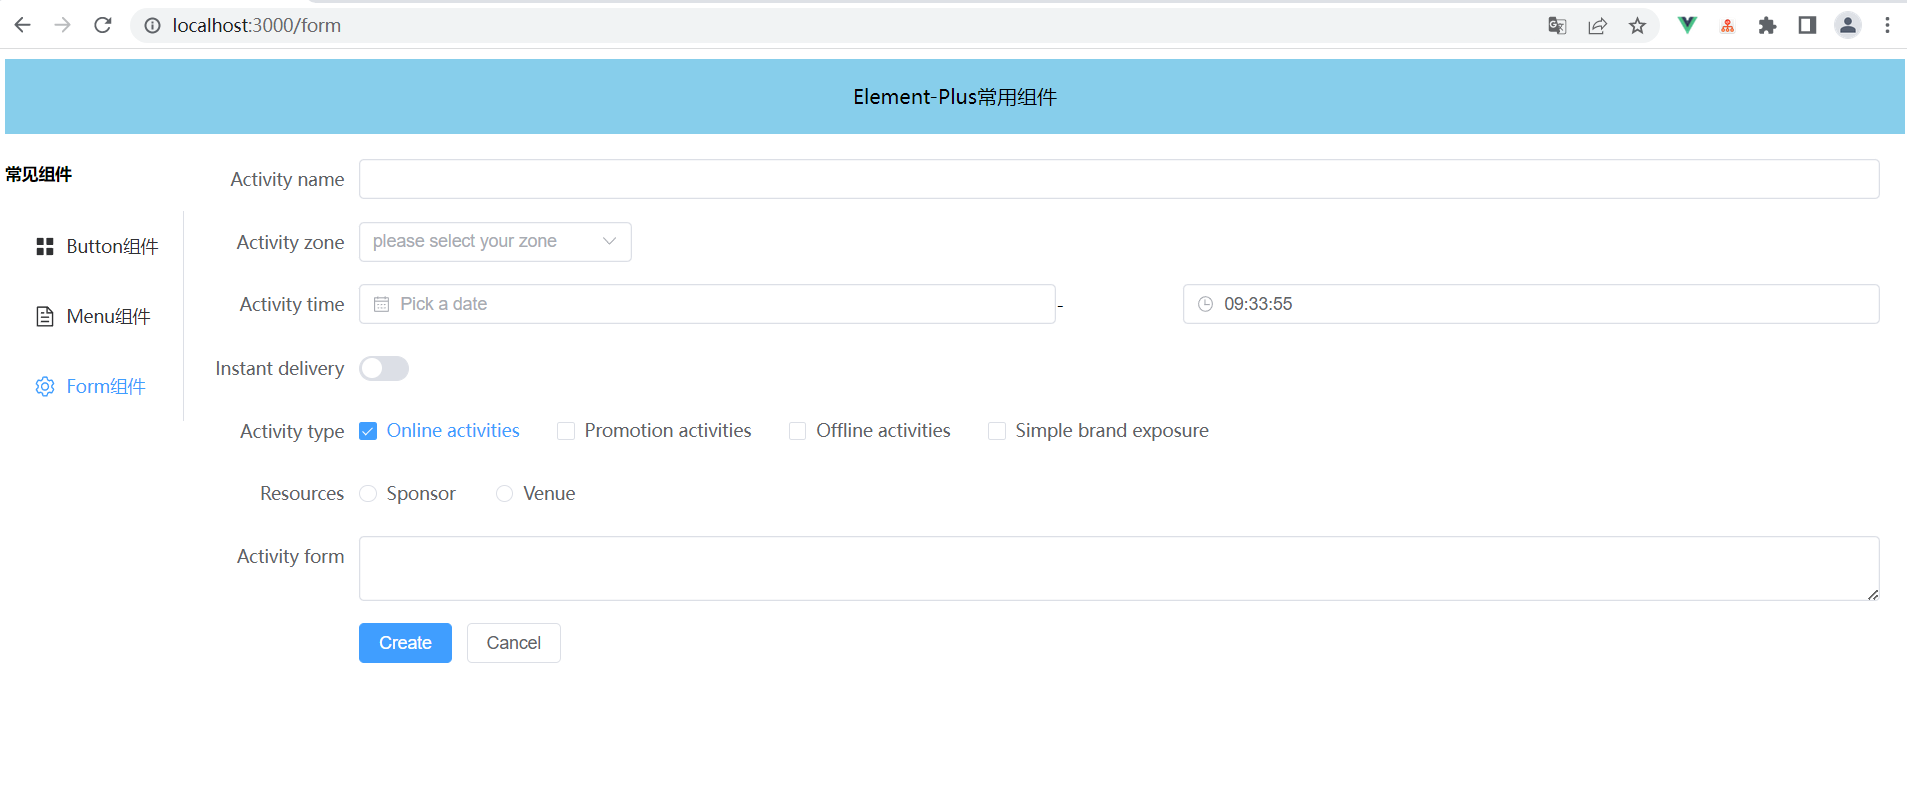
Task: Click the share page icon
Action: pyautogui.click(x=1597, y=25)
